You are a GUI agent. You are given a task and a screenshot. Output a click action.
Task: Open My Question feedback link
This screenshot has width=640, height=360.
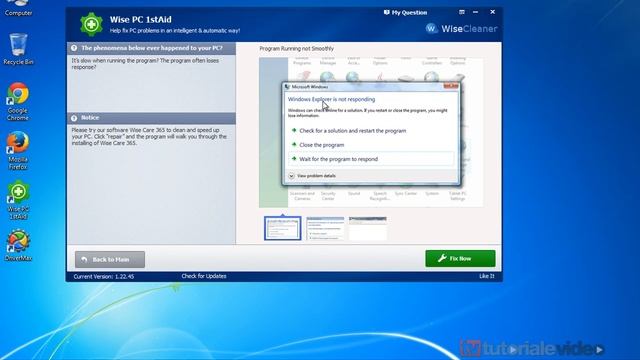coord(405,13)
